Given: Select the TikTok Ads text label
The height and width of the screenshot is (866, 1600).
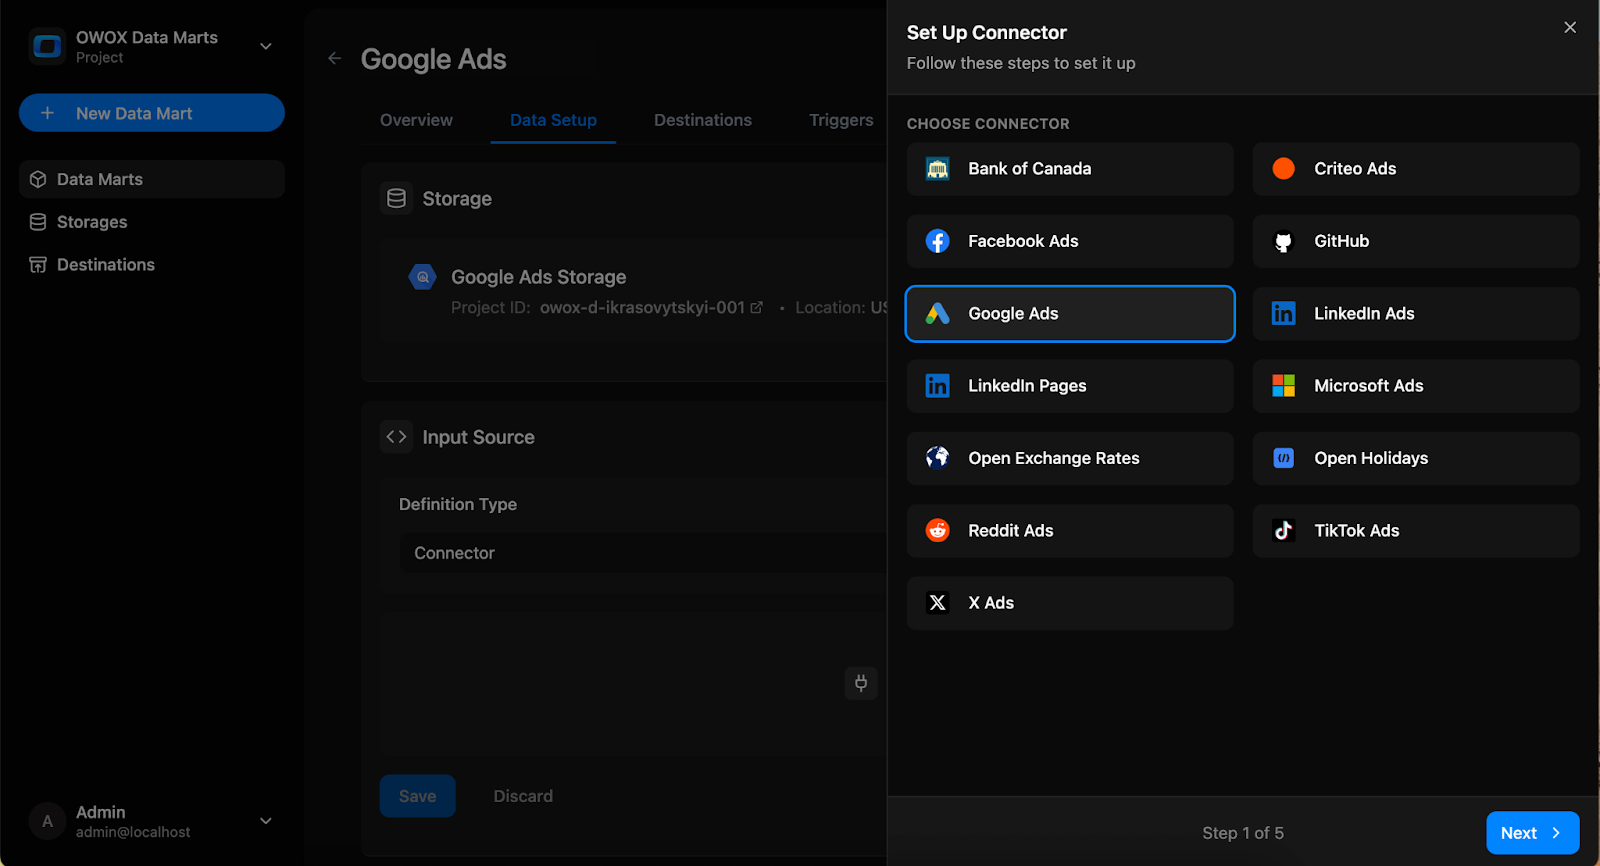Looking at the screenshot, I should 1357,531.
